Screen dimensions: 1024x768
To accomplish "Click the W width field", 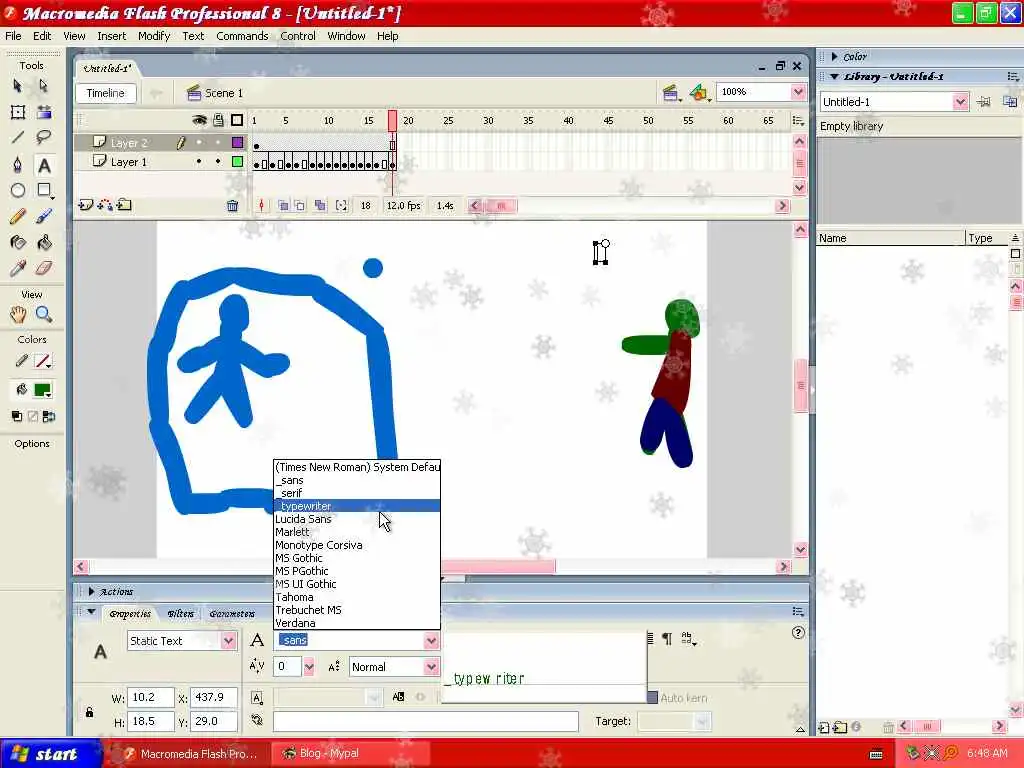I will pos(150,697).
